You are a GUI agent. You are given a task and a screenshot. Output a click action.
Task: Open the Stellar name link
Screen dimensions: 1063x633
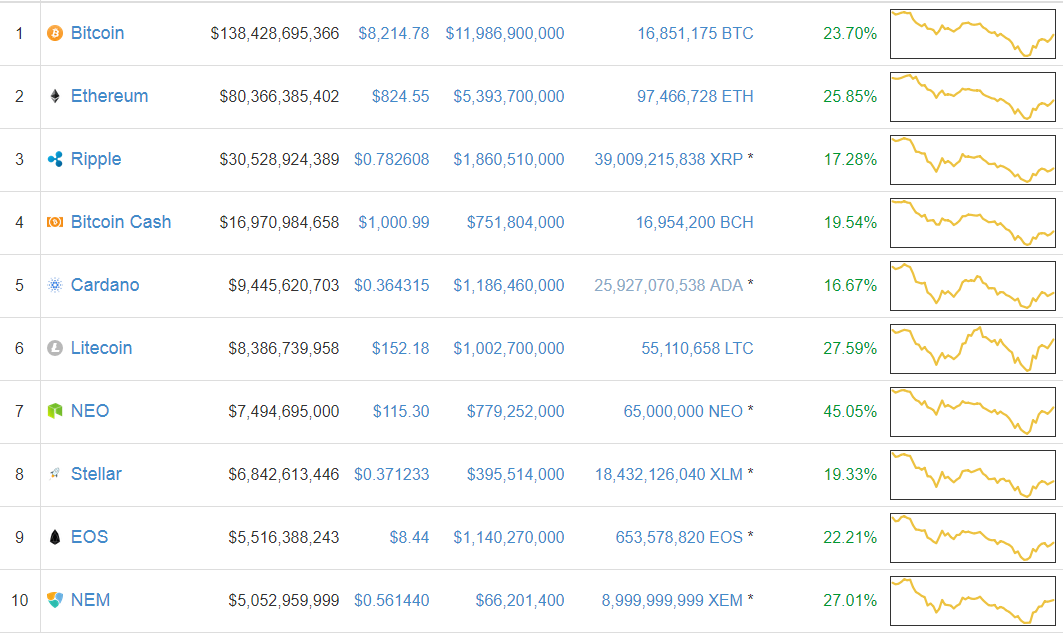coord(96,474)
